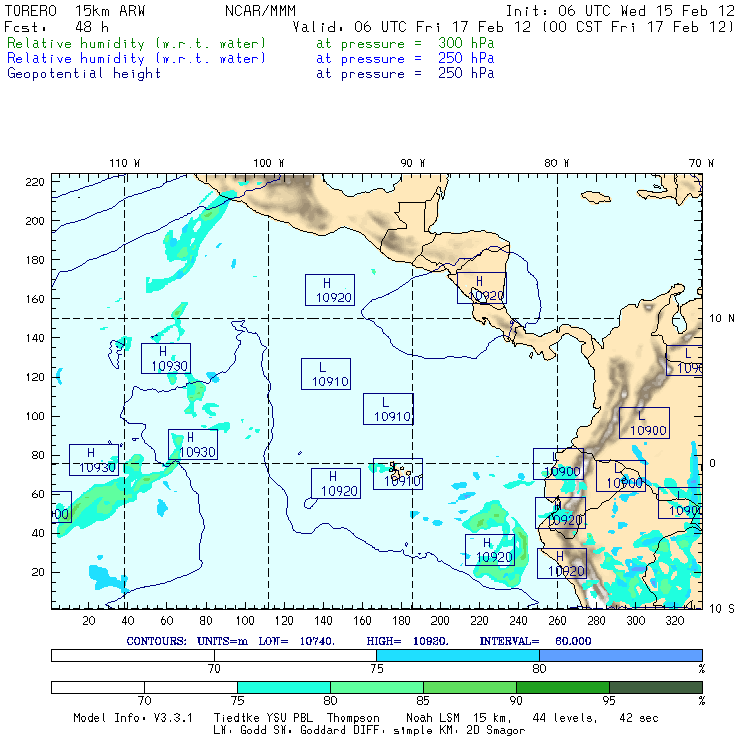The height and width of the screenshot is (740, 740).
Task: Click the "Noah LSM" text
Action: click(x=433, y=718)
